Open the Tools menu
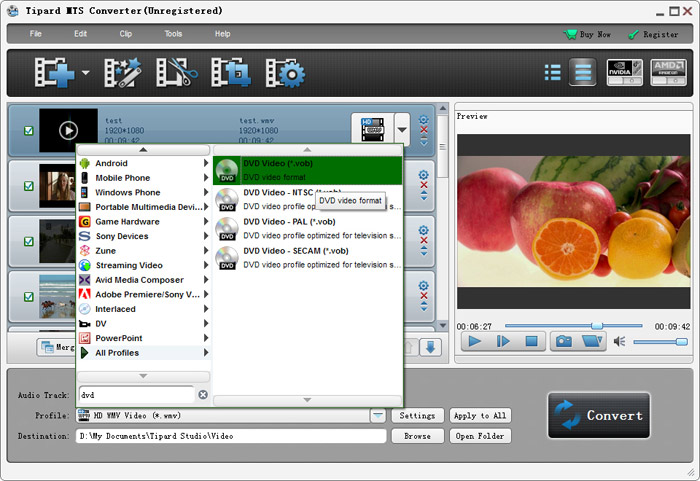 [173, 34]
